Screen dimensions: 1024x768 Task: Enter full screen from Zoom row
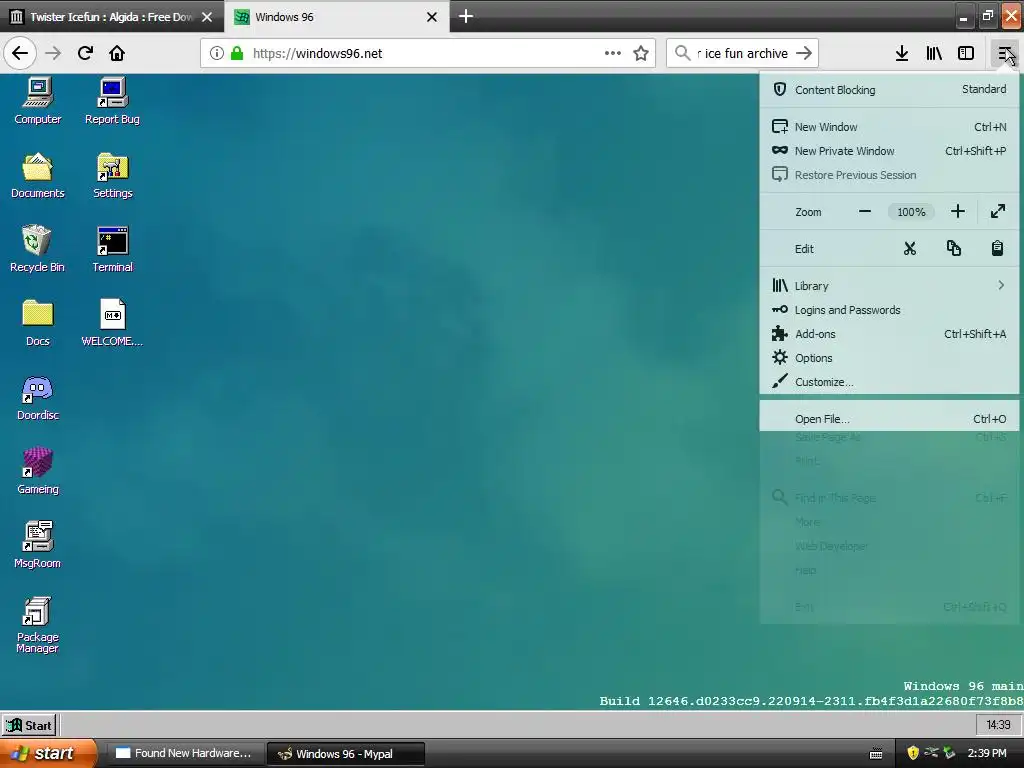pos(998,211)
